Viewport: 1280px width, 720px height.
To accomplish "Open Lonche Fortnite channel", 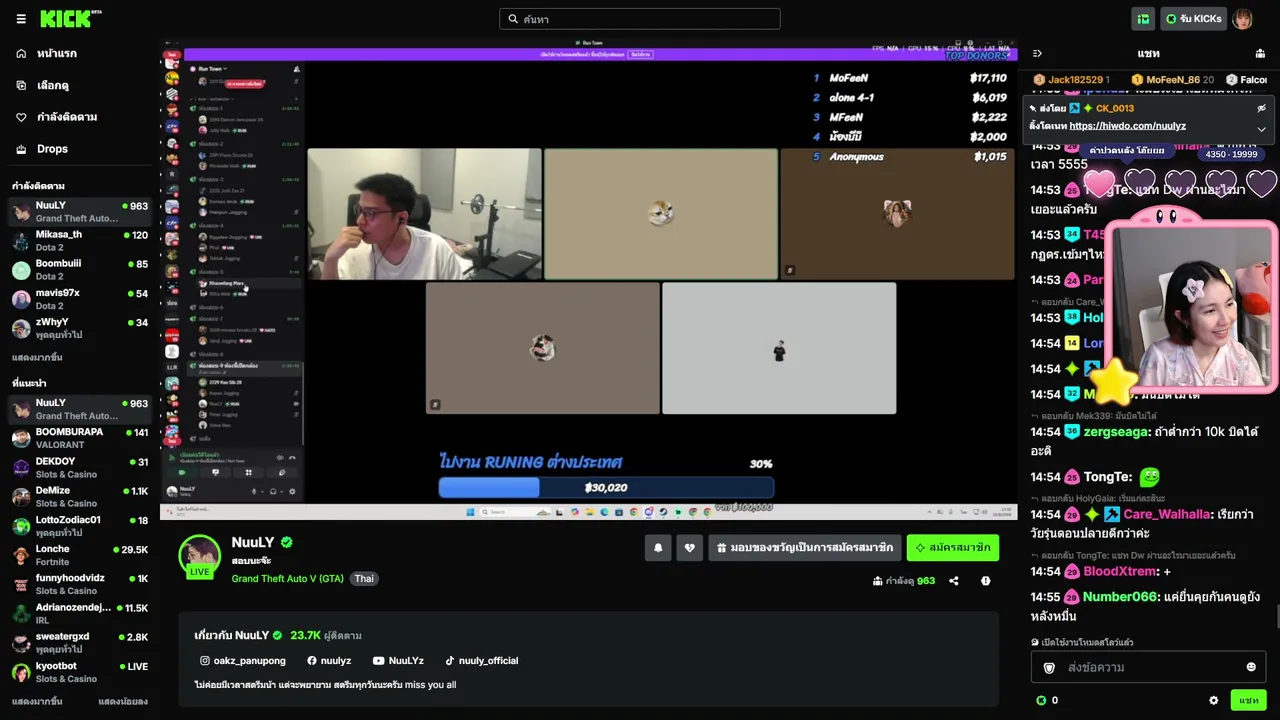I will (x=80, y=555).
